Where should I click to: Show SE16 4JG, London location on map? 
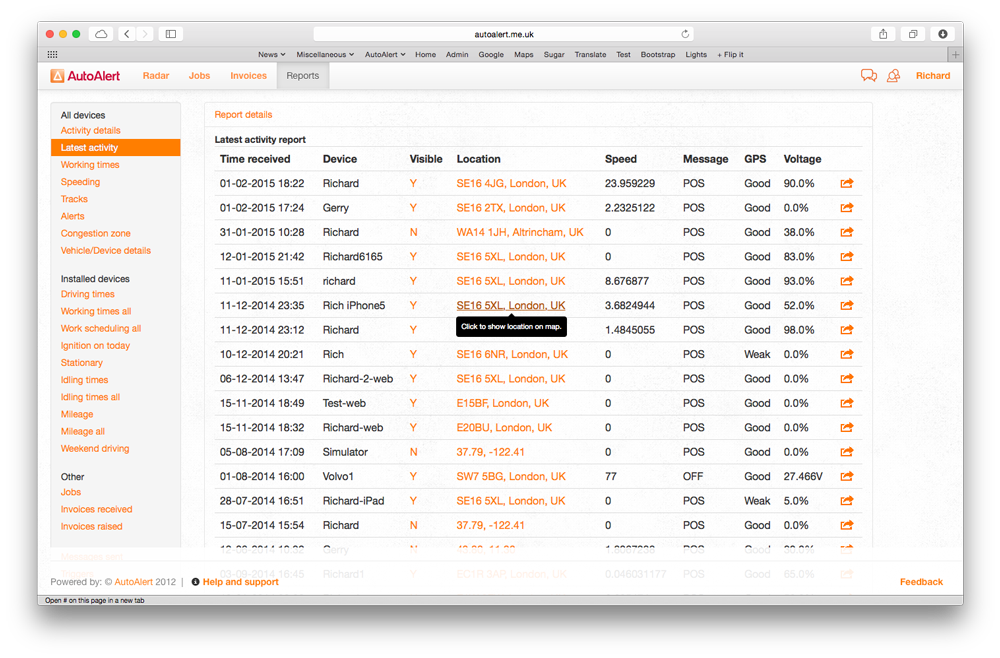point(511,184)
